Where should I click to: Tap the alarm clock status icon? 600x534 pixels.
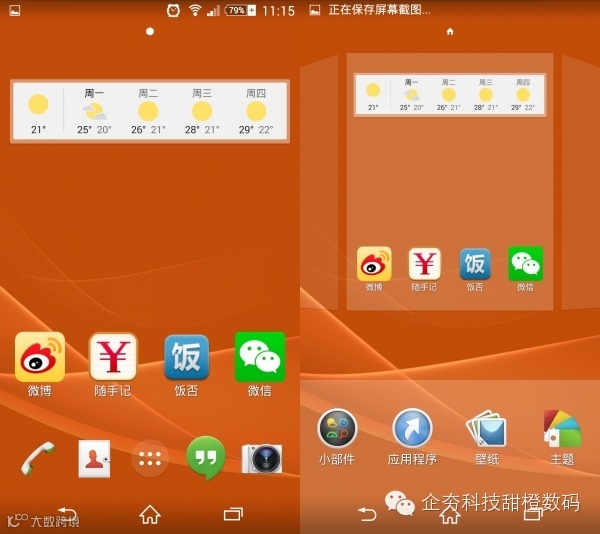[x=173, y=10]
